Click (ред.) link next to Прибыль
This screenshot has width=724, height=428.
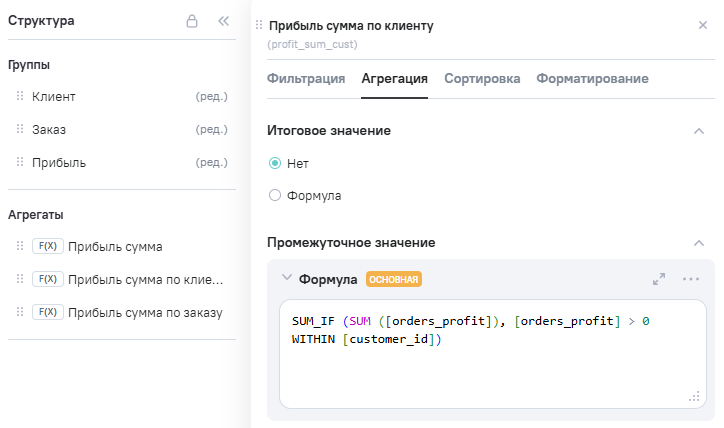pos(211,163)
